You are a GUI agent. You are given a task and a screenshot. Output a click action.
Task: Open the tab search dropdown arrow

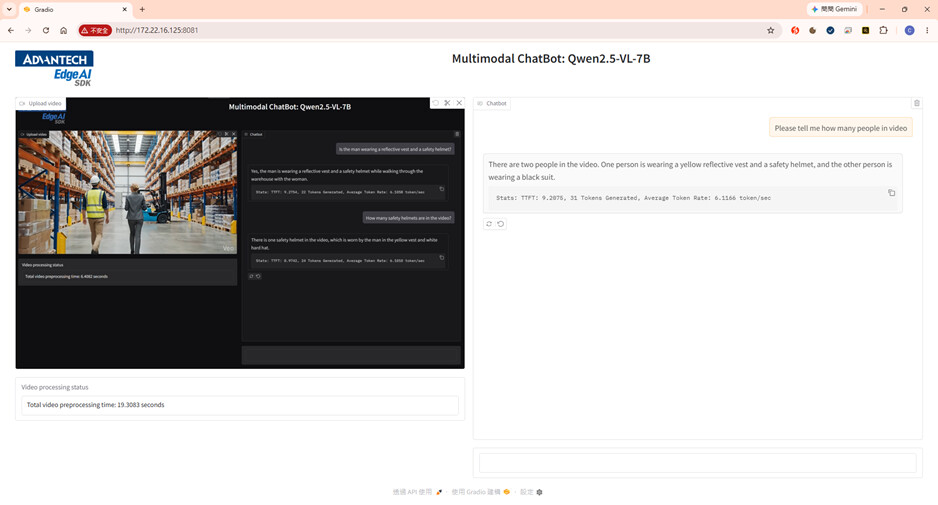click(9, 9)
